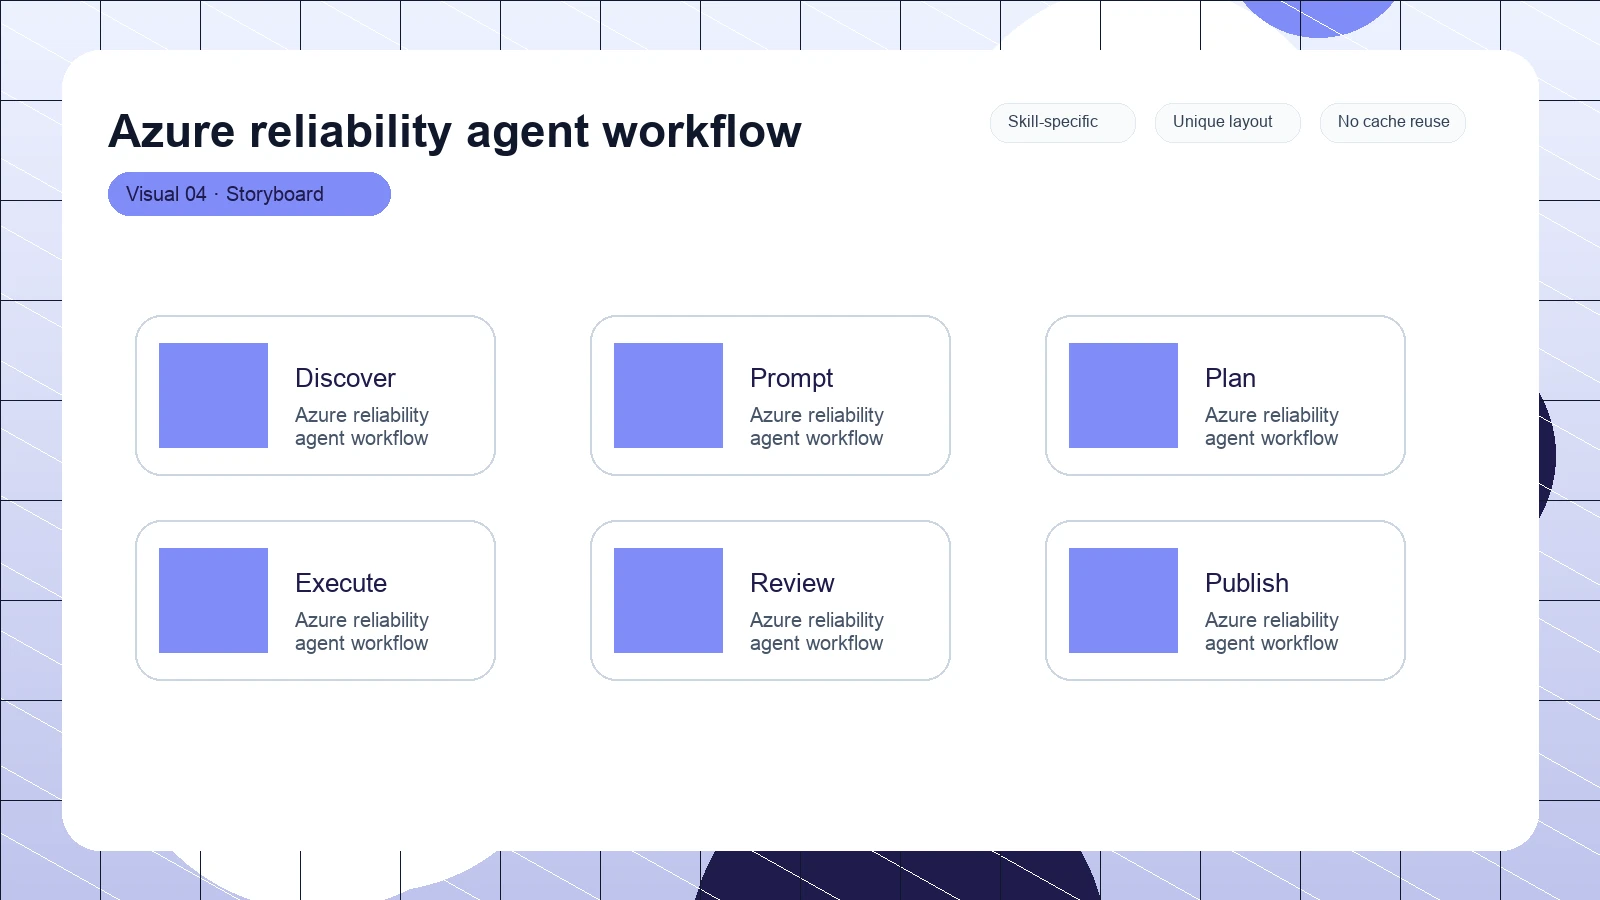Click the Plan step title
The image size is (1600, 900).
click(x=1230, y=378)
